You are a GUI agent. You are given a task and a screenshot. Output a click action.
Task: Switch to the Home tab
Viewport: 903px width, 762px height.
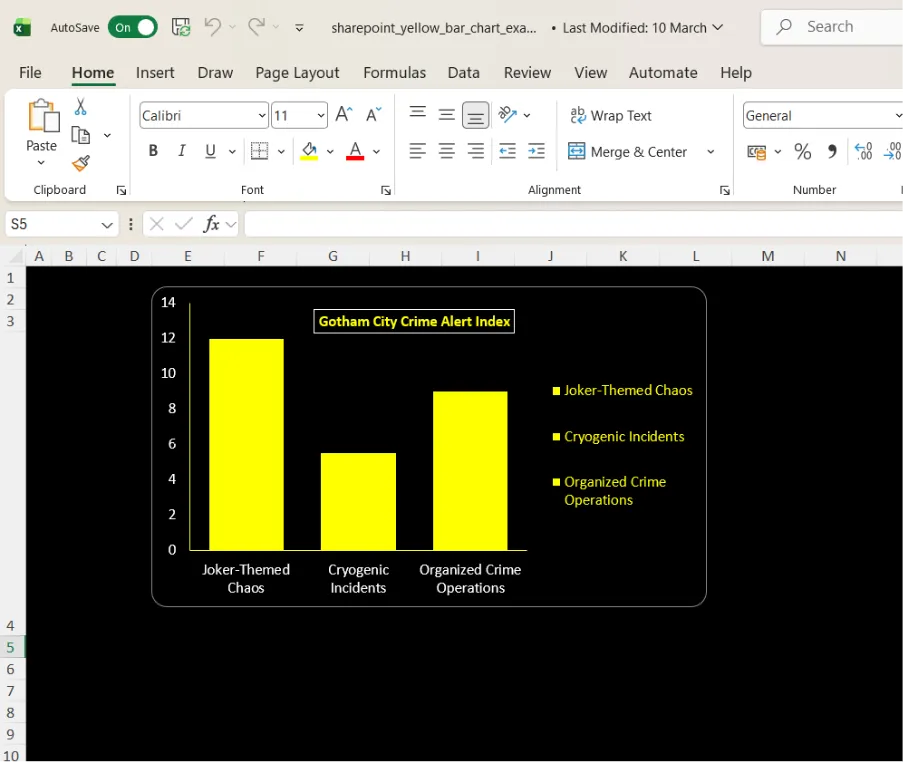click(x=93, y=73)
